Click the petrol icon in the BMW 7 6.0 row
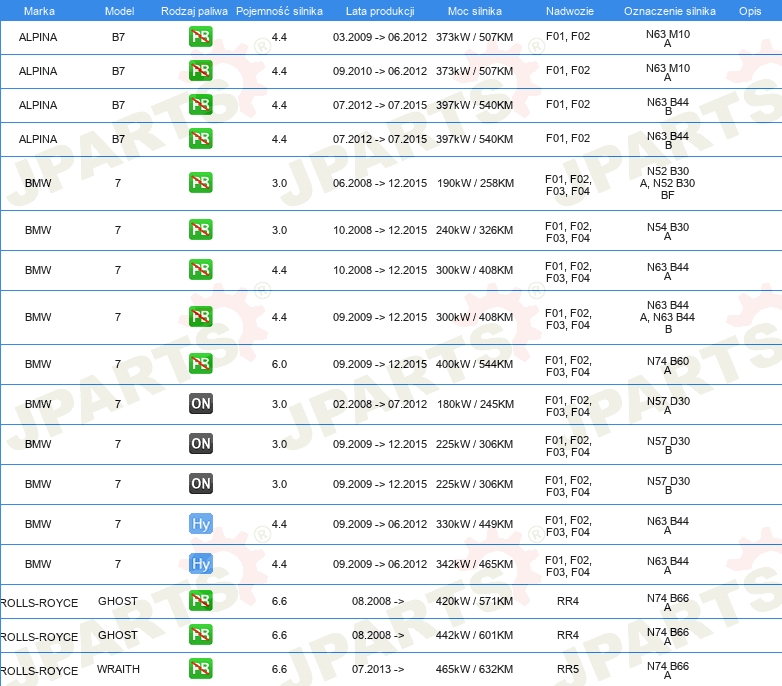The width and height of the screenshot is (782, 686). (201, 364)
